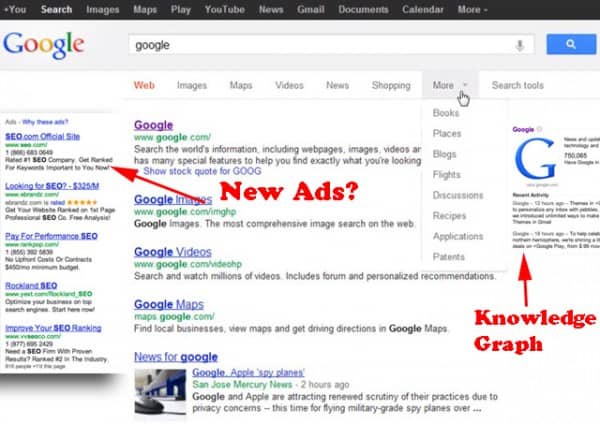Image resolution: width=600 pixels, height=424 pixels.
Task: Click the blue magnifier search button
Action: [x=571, y=44]
